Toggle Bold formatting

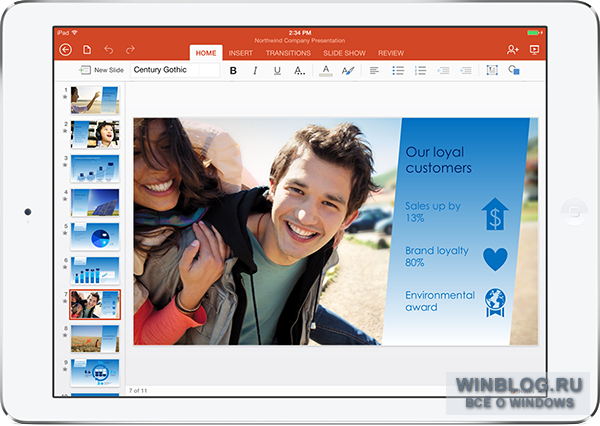coord(233,70)
